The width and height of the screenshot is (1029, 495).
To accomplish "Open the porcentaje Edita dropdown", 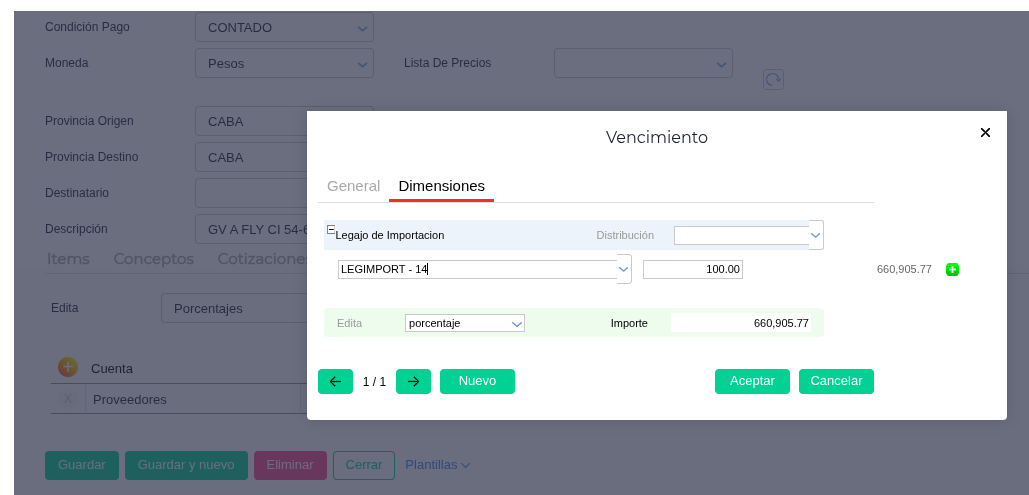I will point(517,323).
